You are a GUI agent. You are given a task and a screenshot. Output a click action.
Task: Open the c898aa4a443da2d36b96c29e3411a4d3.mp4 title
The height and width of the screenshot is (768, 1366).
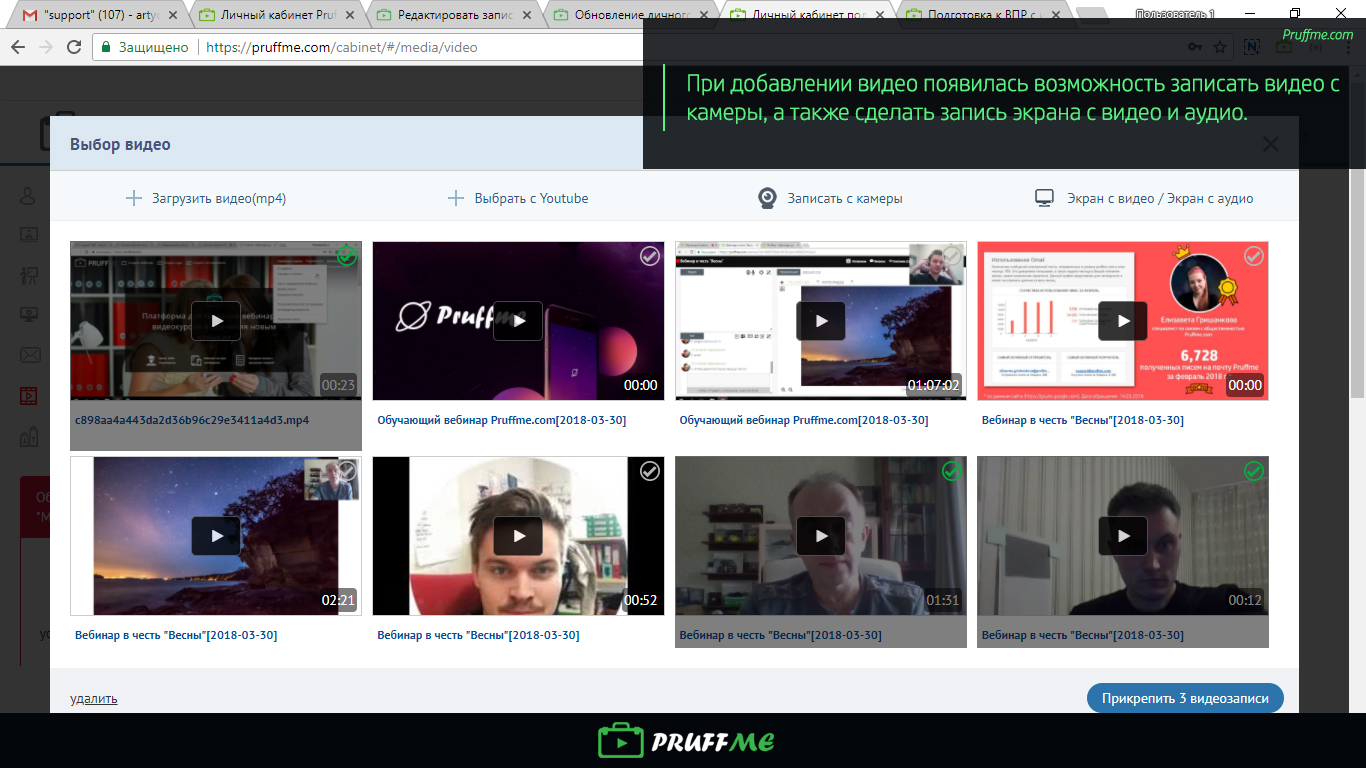pyautogui.click(x=192, y=420)
